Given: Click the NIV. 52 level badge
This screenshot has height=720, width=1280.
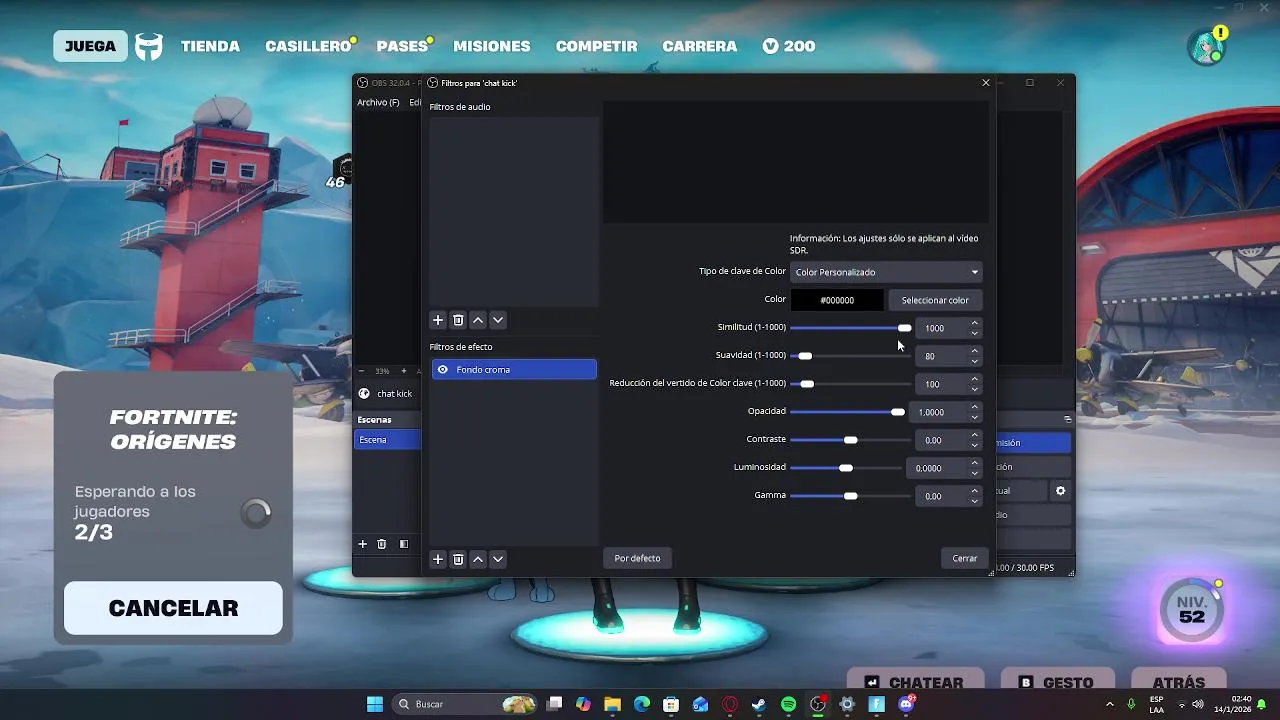Looking at the screenshot, I should point(1191,609).
